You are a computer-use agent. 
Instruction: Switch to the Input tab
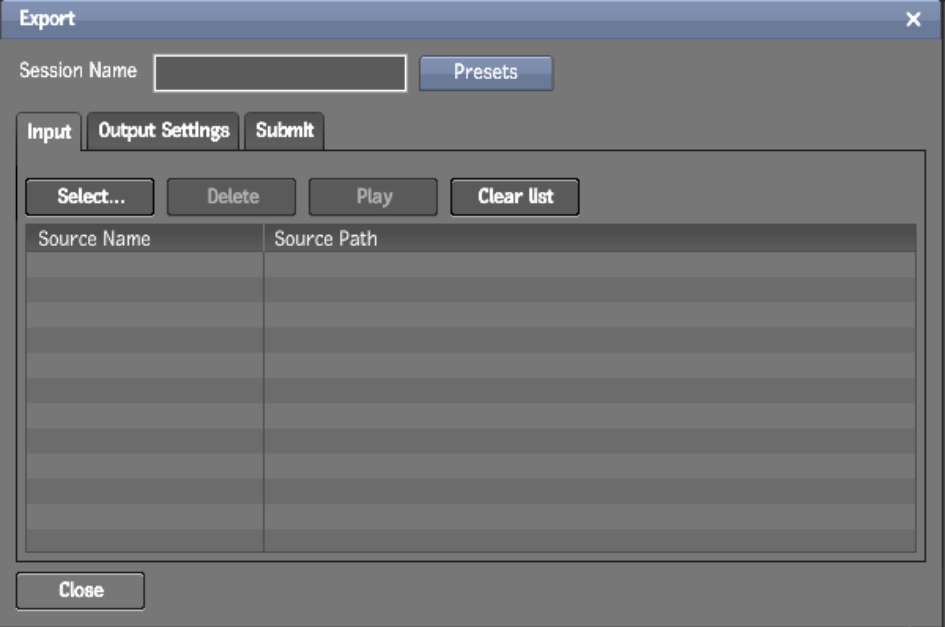(x=49, y=132)
